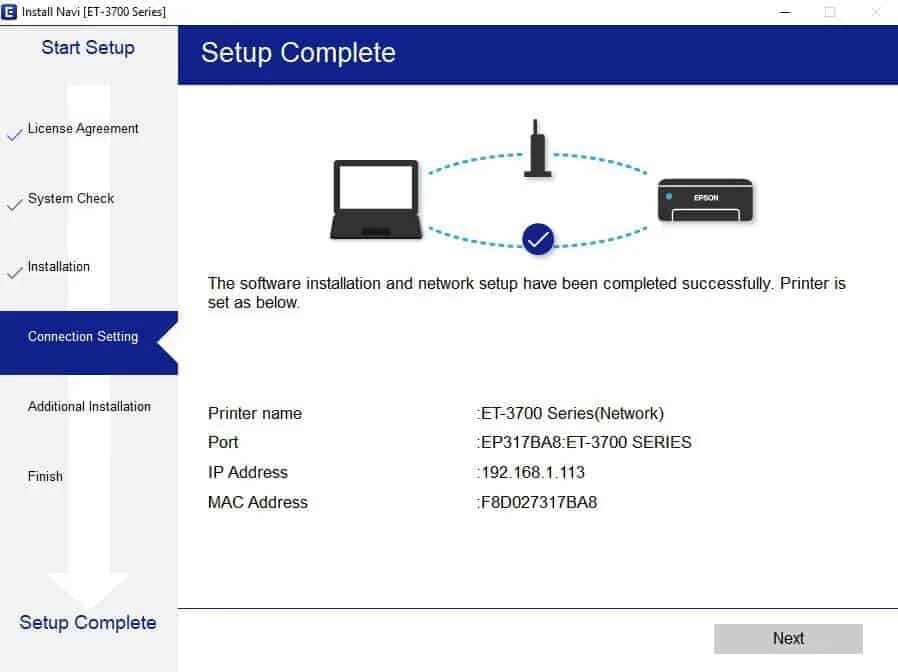Click the MAC Address label

click(x=258, y=502)
